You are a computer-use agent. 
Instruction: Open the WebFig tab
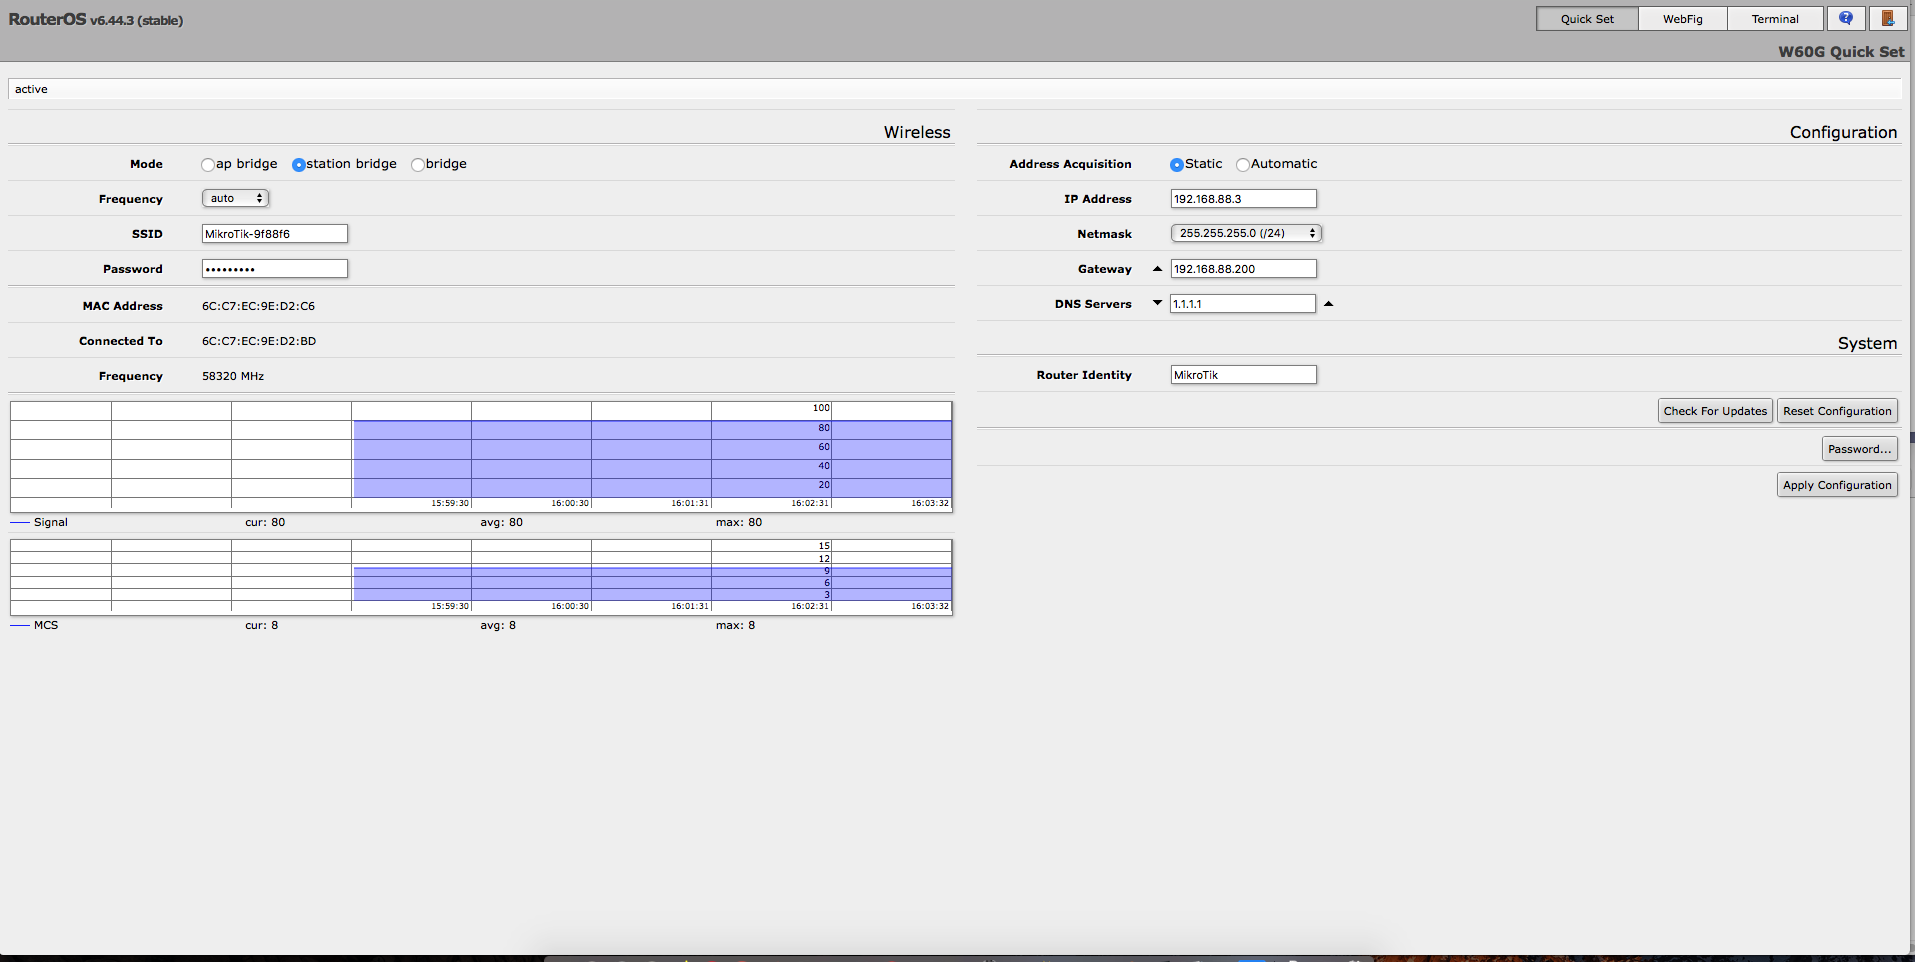click(x=1682, y=19)
